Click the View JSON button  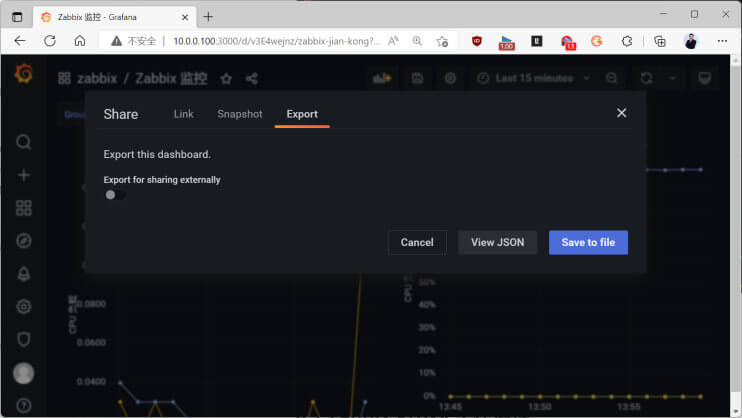[497, 242]
